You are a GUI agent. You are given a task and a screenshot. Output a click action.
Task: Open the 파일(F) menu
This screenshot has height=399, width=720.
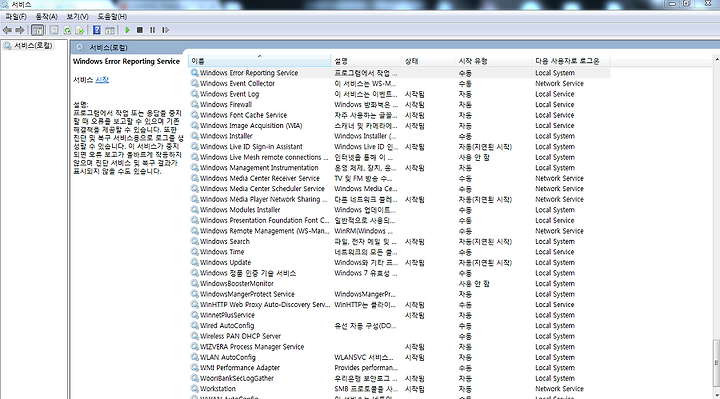[16, 17]
